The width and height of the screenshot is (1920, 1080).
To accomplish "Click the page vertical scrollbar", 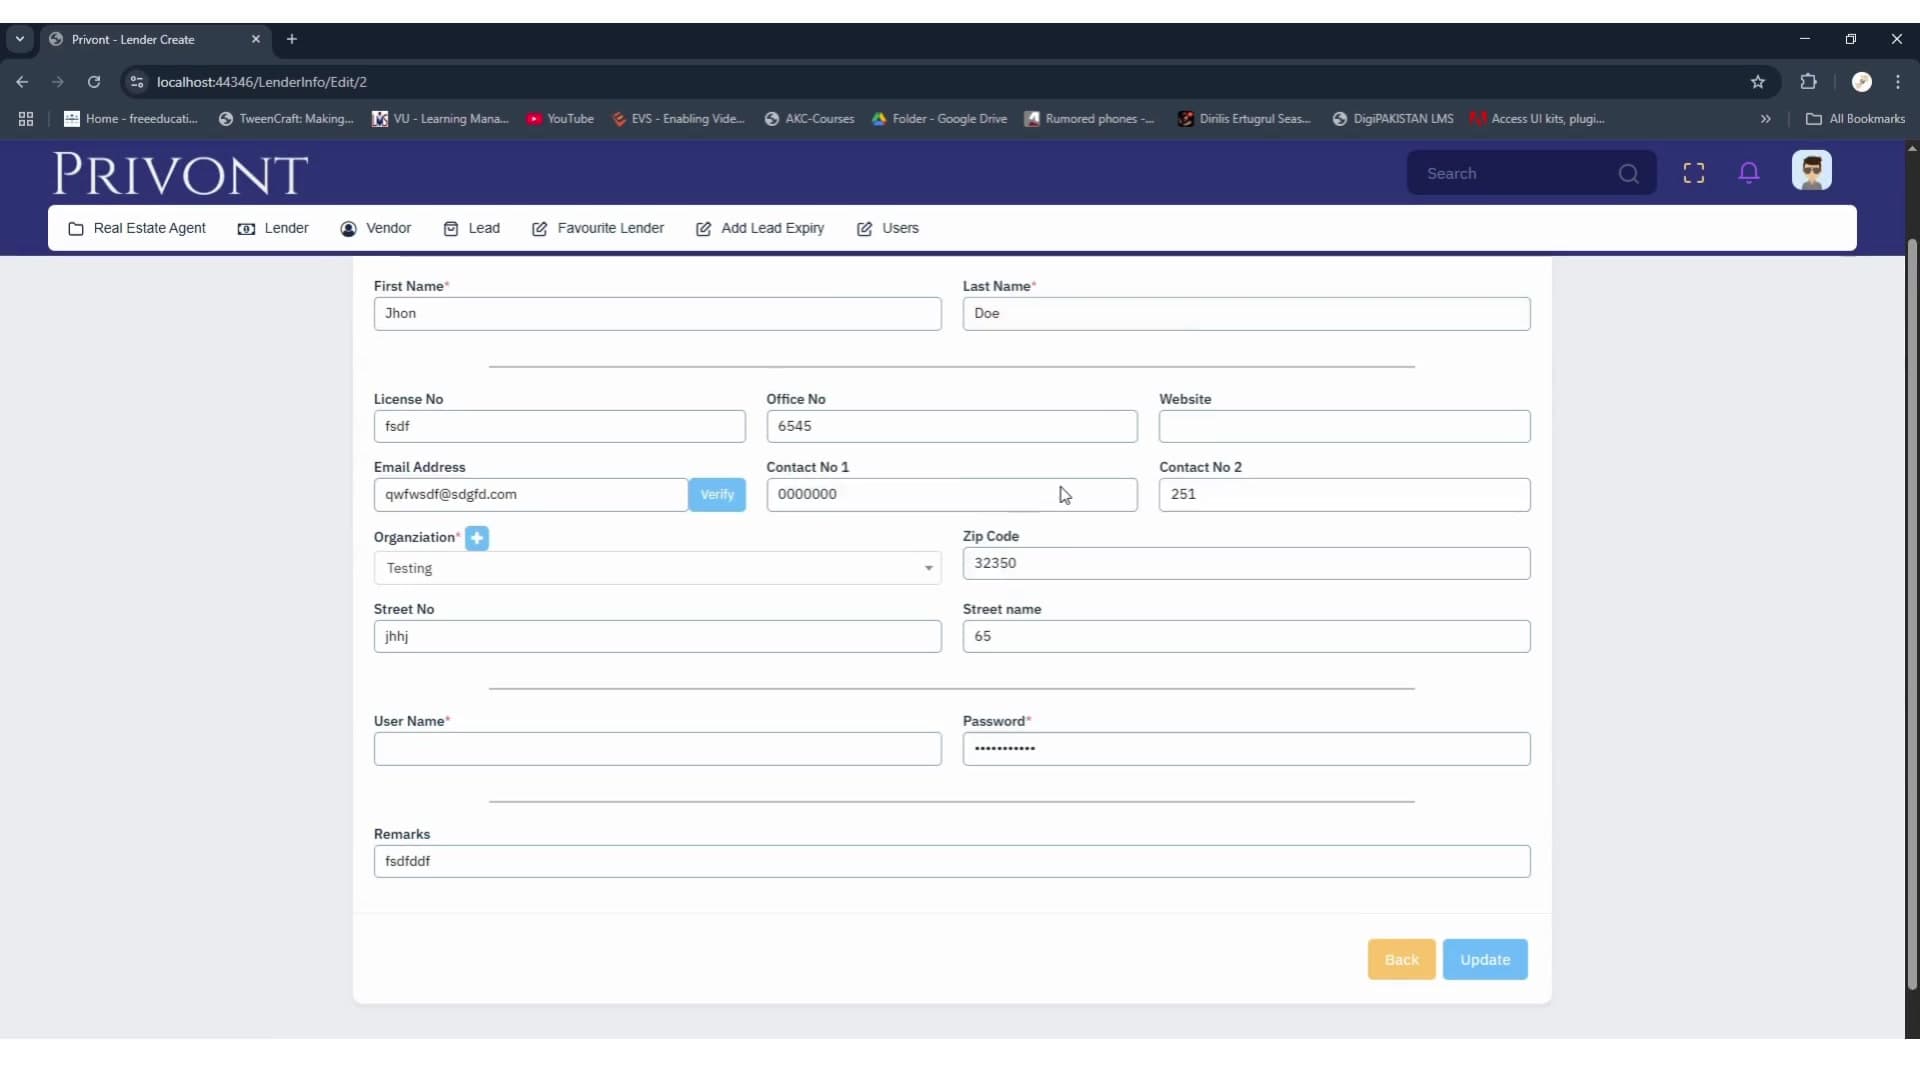I will coord(1912,614).
